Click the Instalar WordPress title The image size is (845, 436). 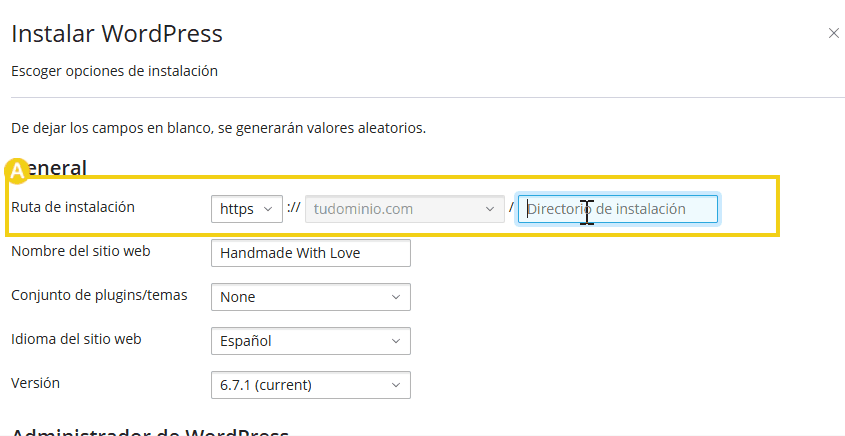[x=117, y=33]
